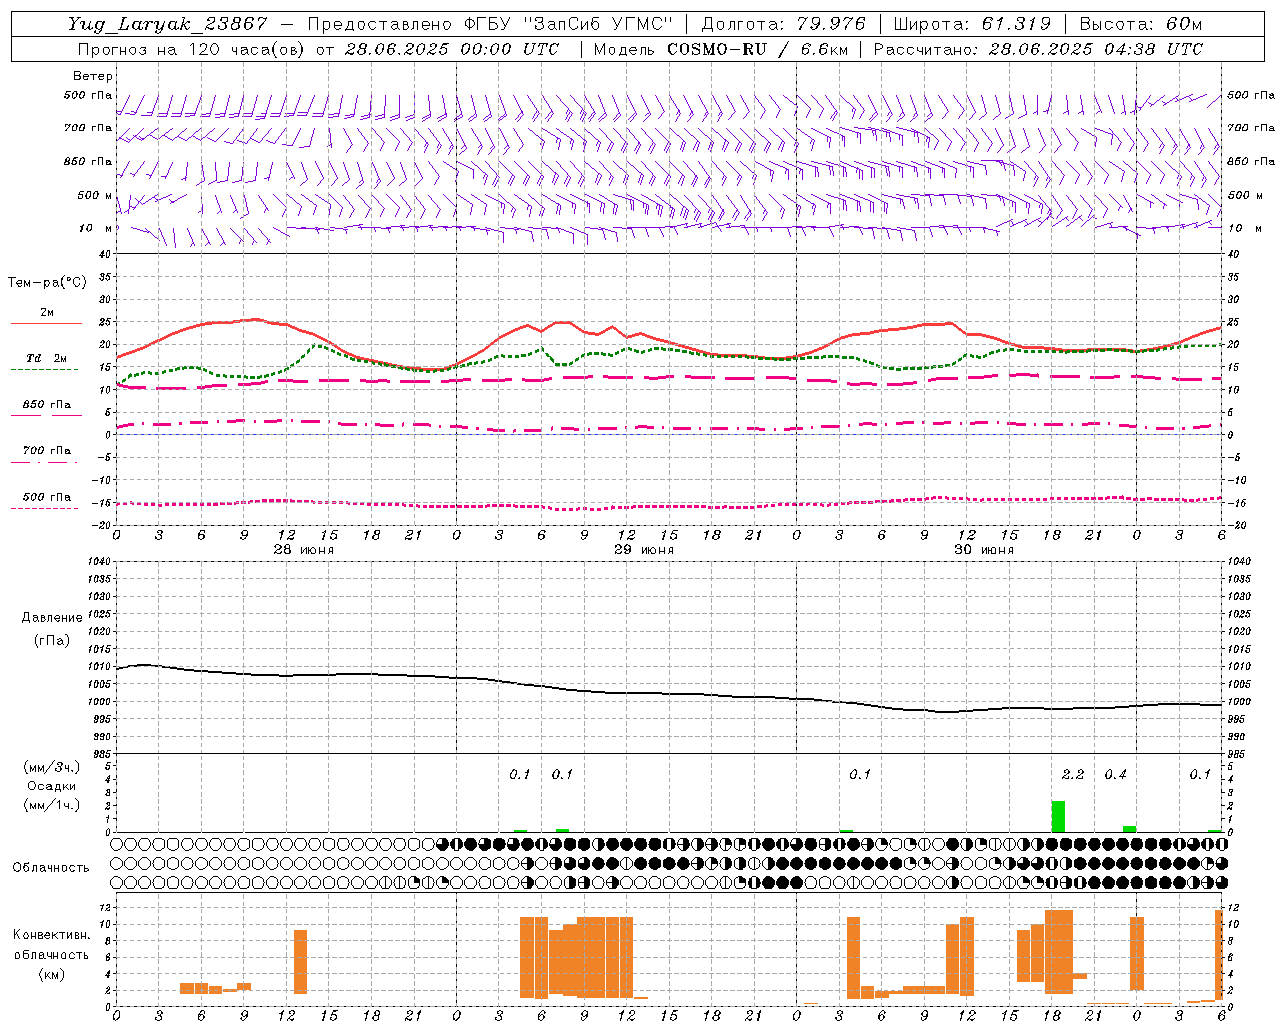Image resolution: width=1280 pixels, height=1024 pixels.
Task: Click the 29 июня date label
Action: 644,550
